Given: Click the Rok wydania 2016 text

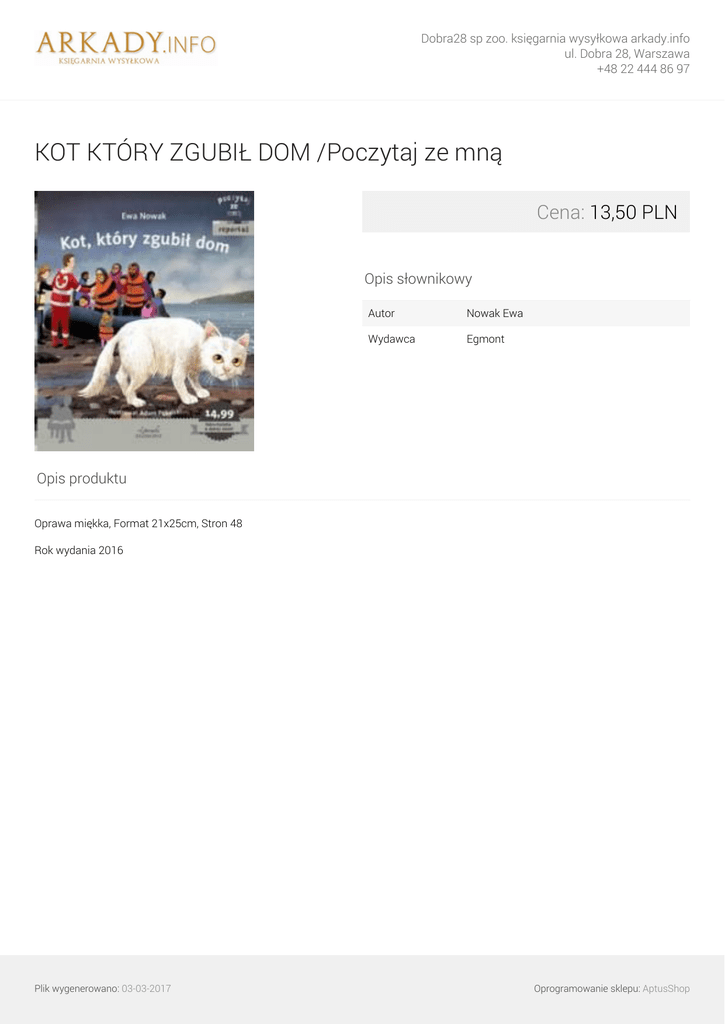Looking at the screenshot, I should pyautogui.click(x=79, y=551).
